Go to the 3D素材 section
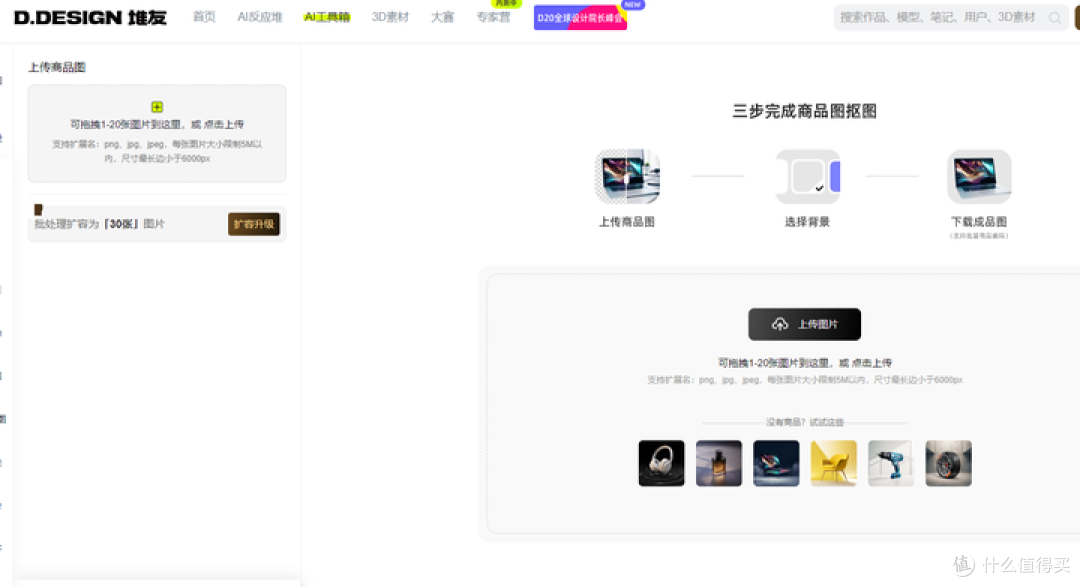Viewport: 1080px width, 587px height. click(390, 17)
